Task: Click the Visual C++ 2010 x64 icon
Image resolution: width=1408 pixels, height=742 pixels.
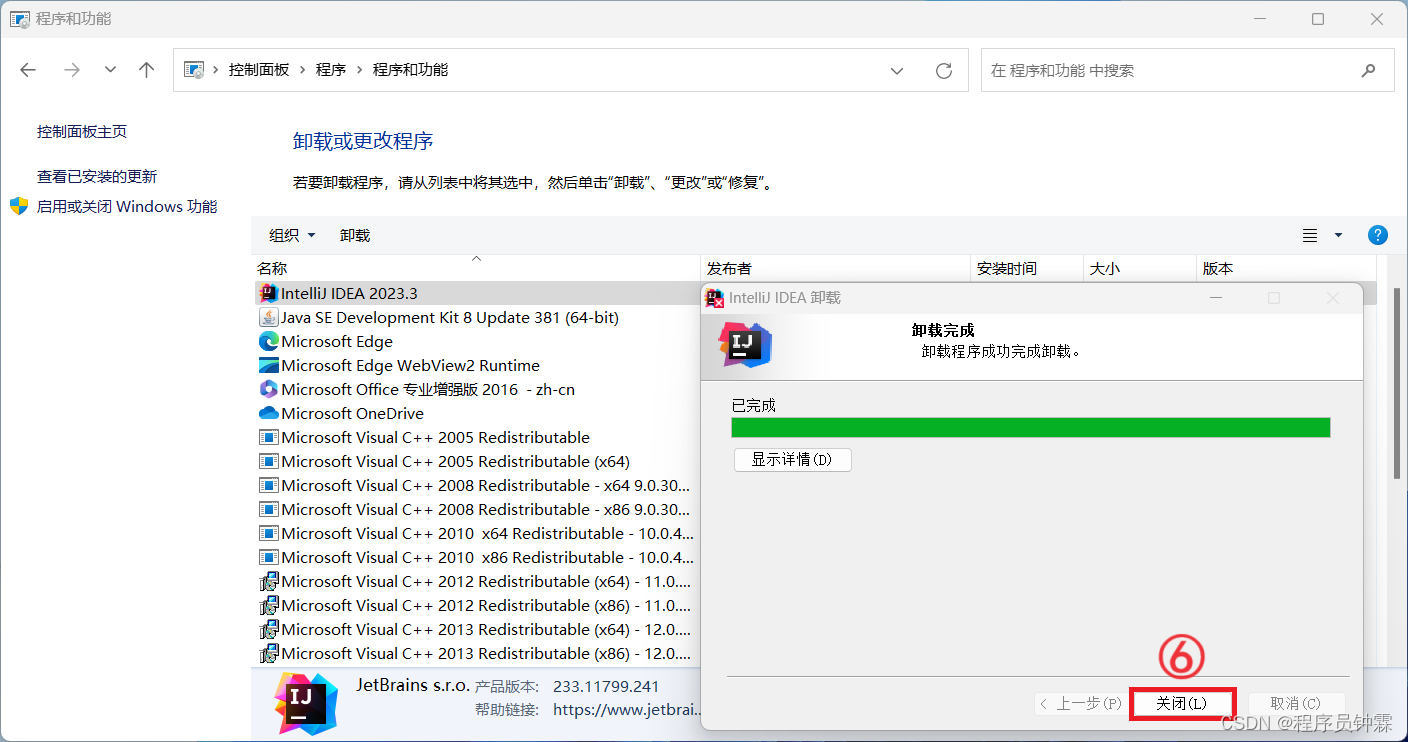Action: pyautogui.click(x=268, y=533)
